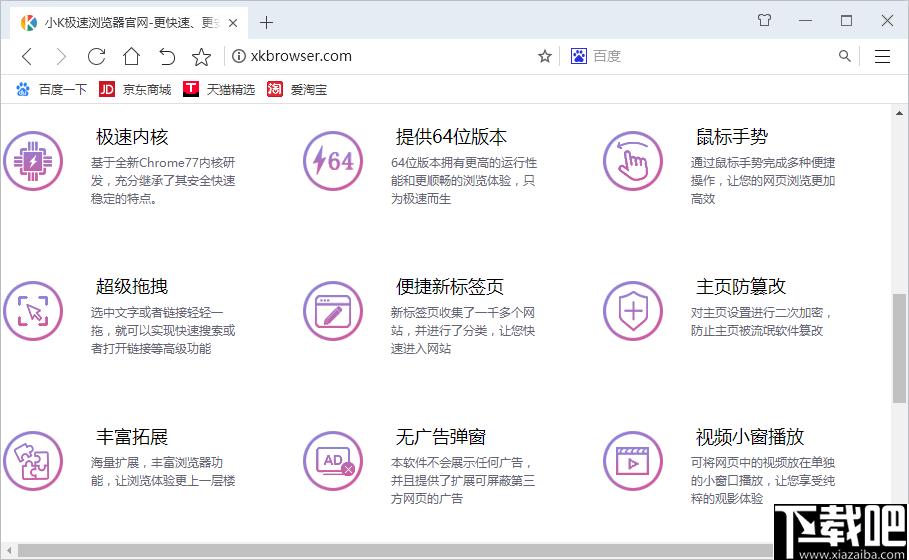Maximize the browser window
This screenshot has width=909, height=560.
(846, 21)
